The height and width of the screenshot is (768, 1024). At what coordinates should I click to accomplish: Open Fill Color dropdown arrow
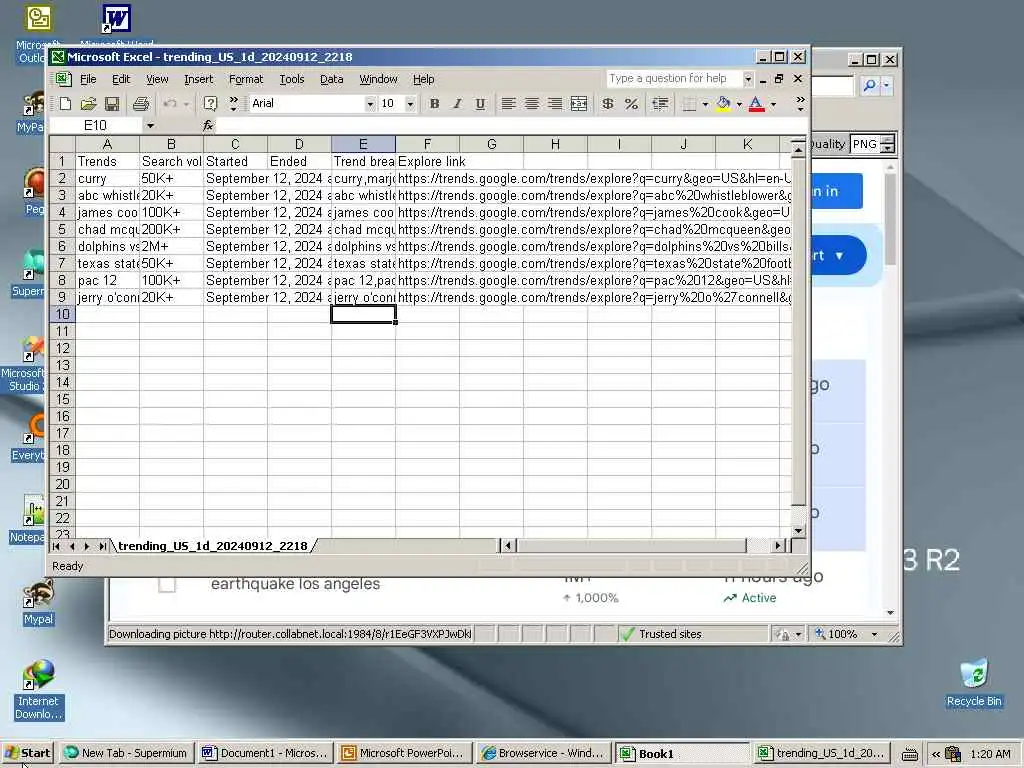(x=739, y=103)
